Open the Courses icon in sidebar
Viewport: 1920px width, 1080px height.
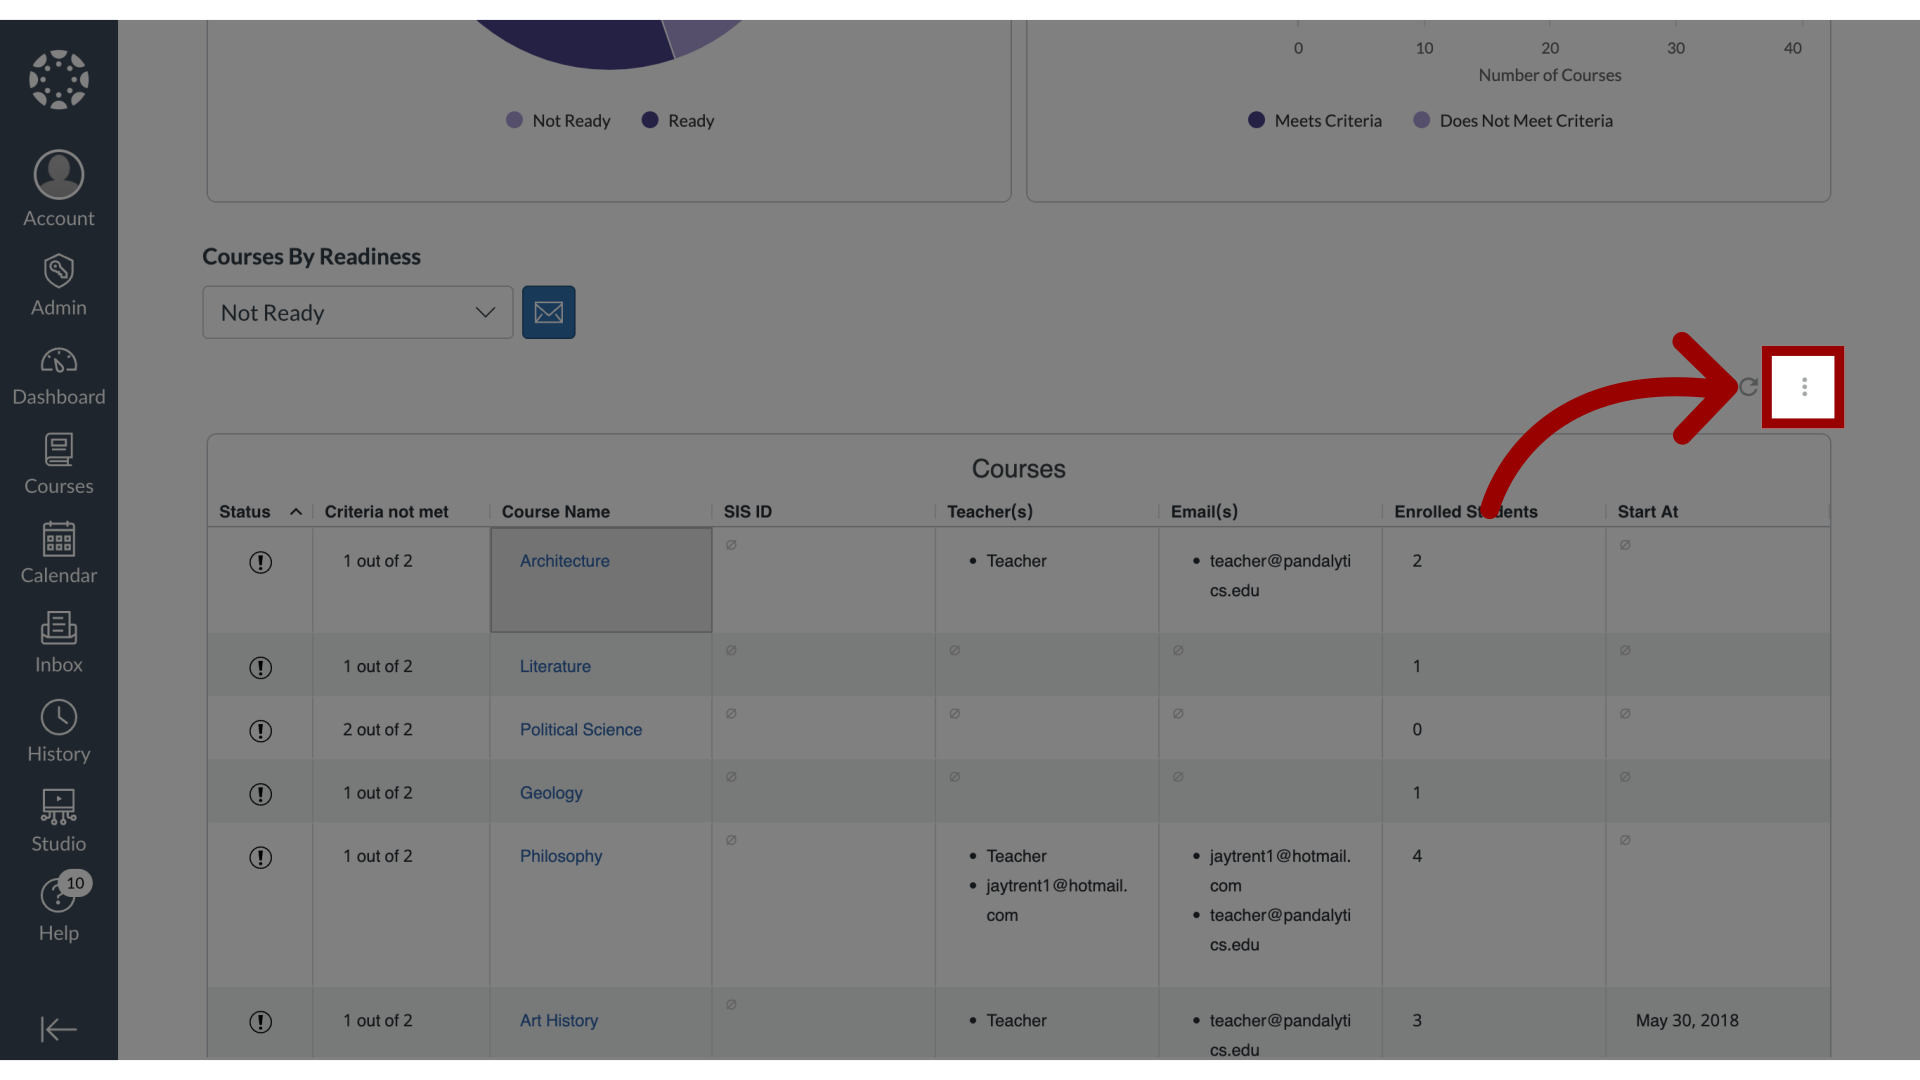point(58,464)
